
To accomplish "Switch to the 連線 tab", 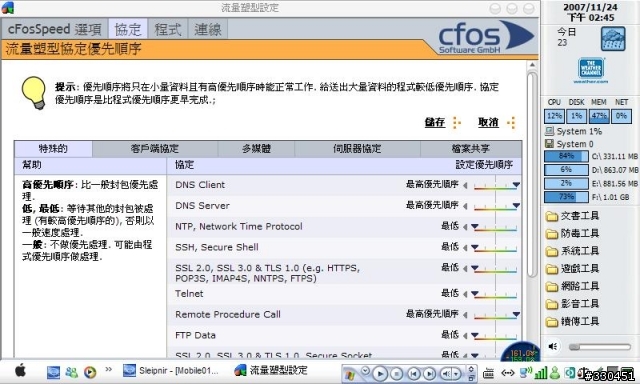I will 208,29.
